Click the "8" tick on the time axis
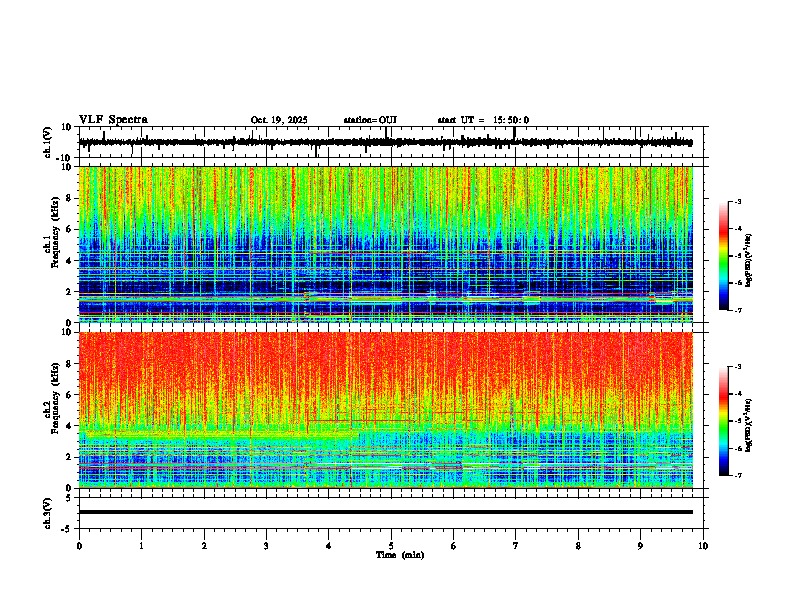The width and height of the screenshot is (792, 612). click(578, 546)
